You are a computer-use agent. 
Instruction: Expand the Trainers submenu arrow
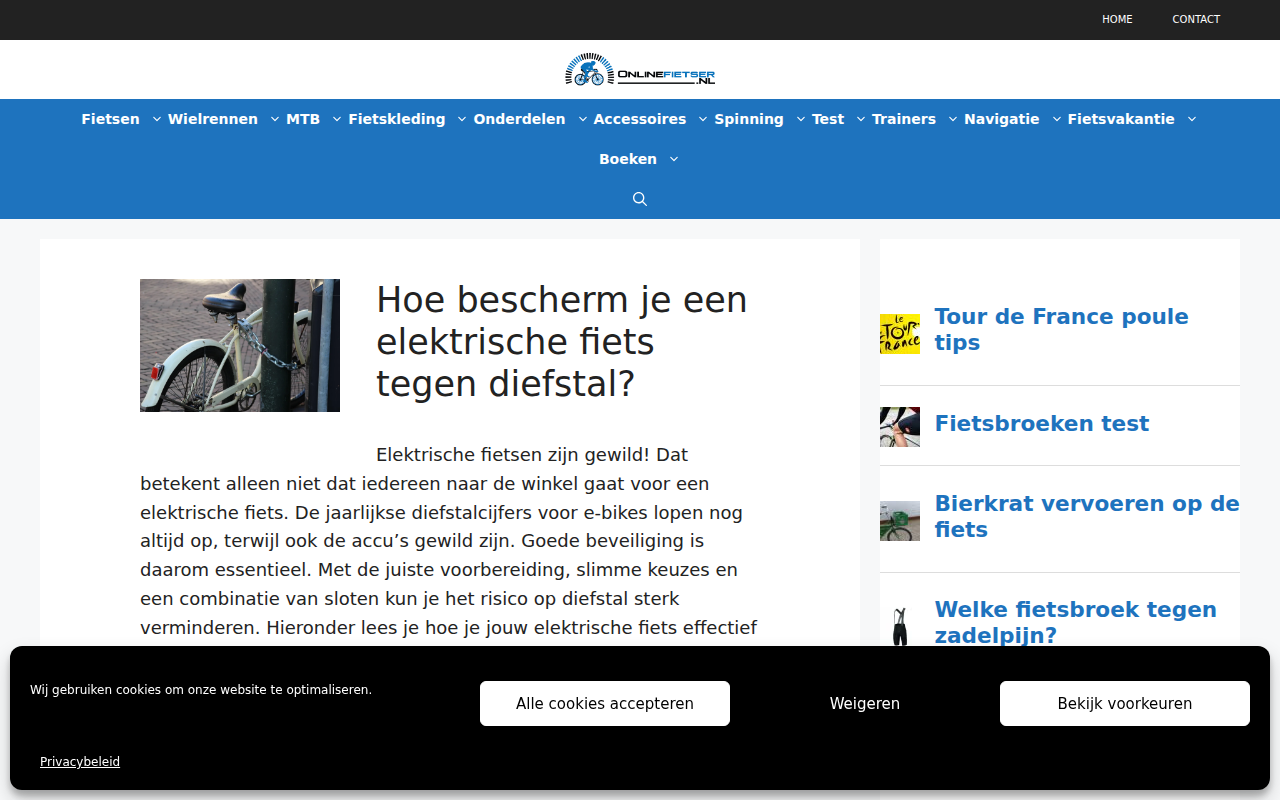[953, 119]
